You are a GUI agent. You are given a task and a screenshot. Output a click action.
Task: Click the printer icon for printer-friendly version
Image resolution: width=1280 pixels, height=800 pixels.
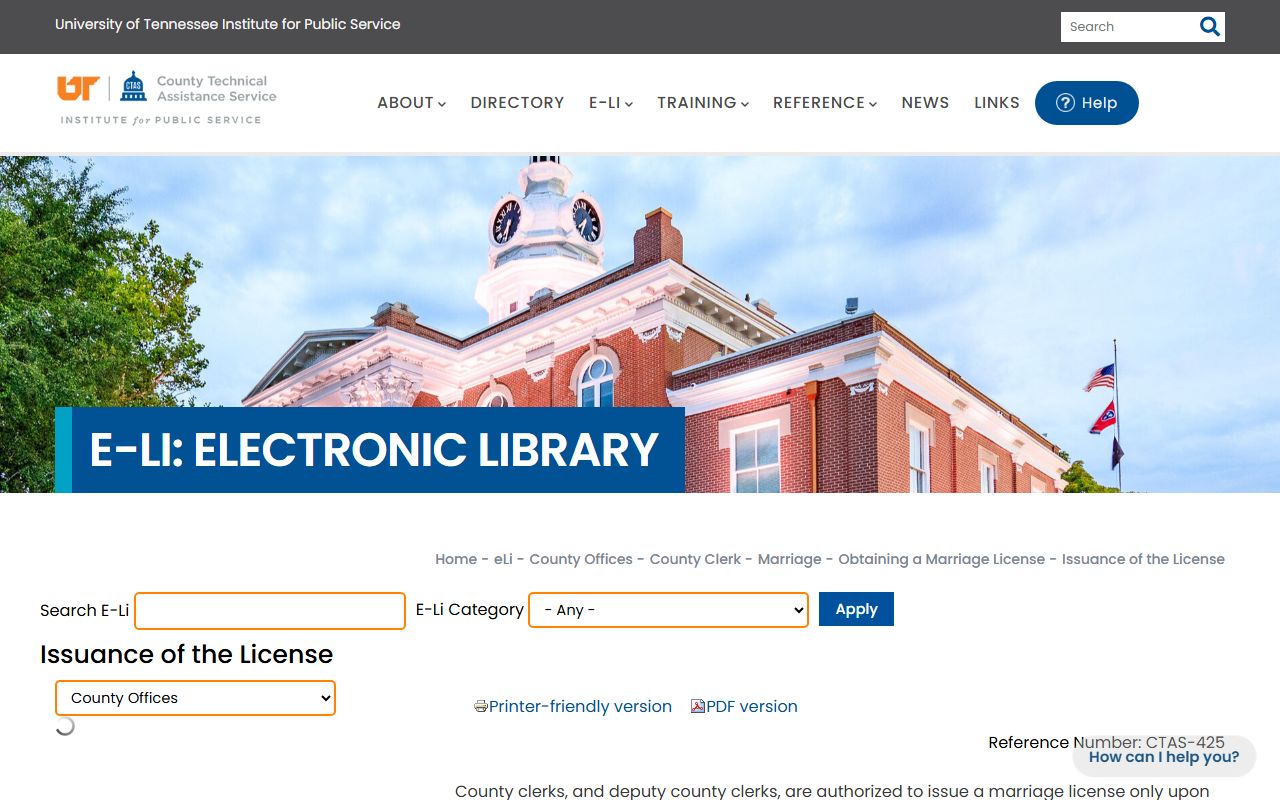coord(481,707)
